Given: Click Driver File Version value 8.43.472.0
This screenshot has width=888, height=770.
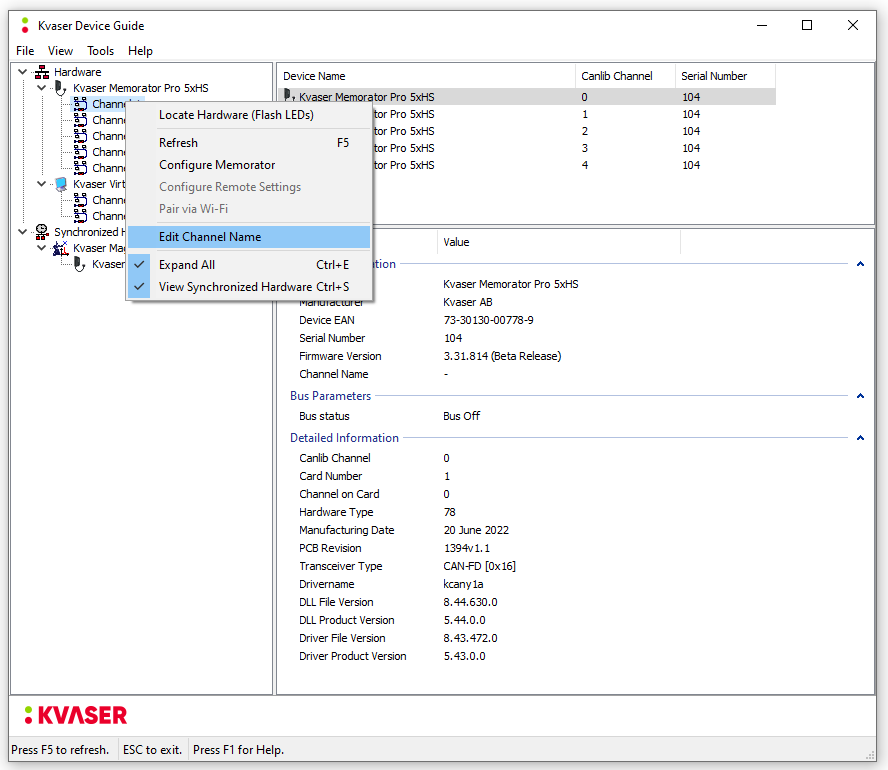Looking at the screenshot, I should 470,638.
